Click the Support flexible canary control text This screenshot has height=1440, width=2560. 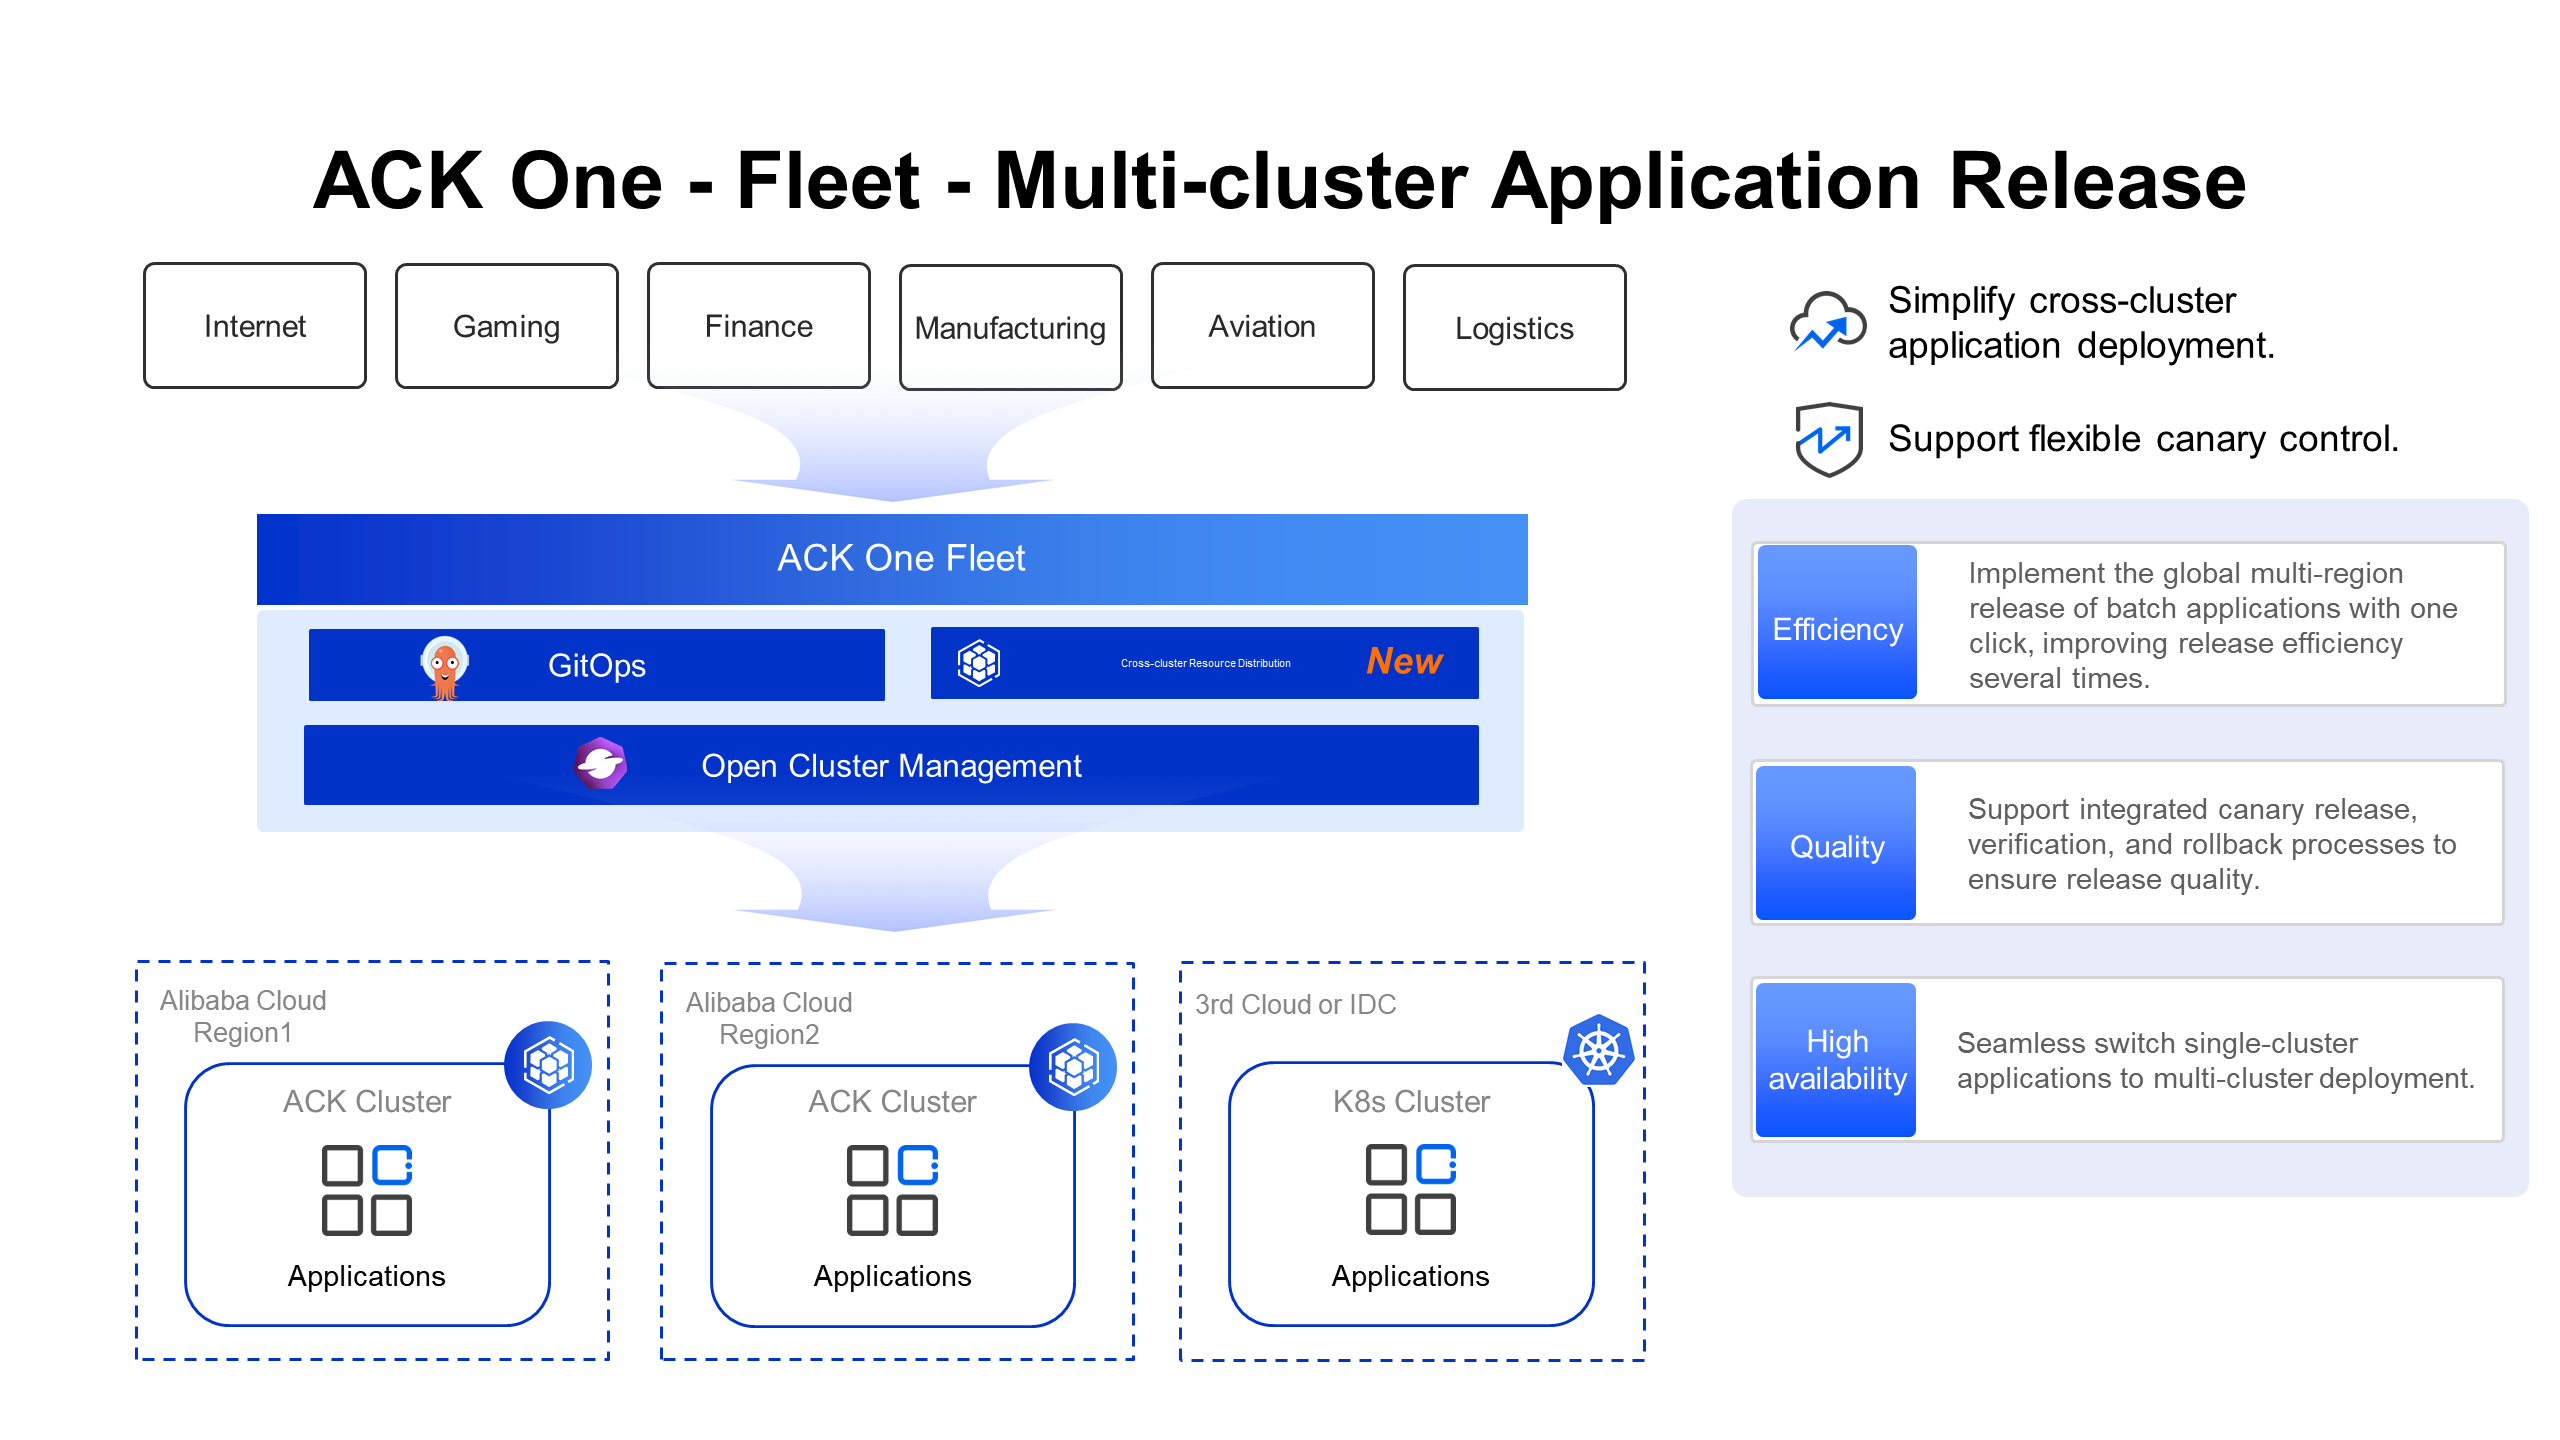point(2143,439)
